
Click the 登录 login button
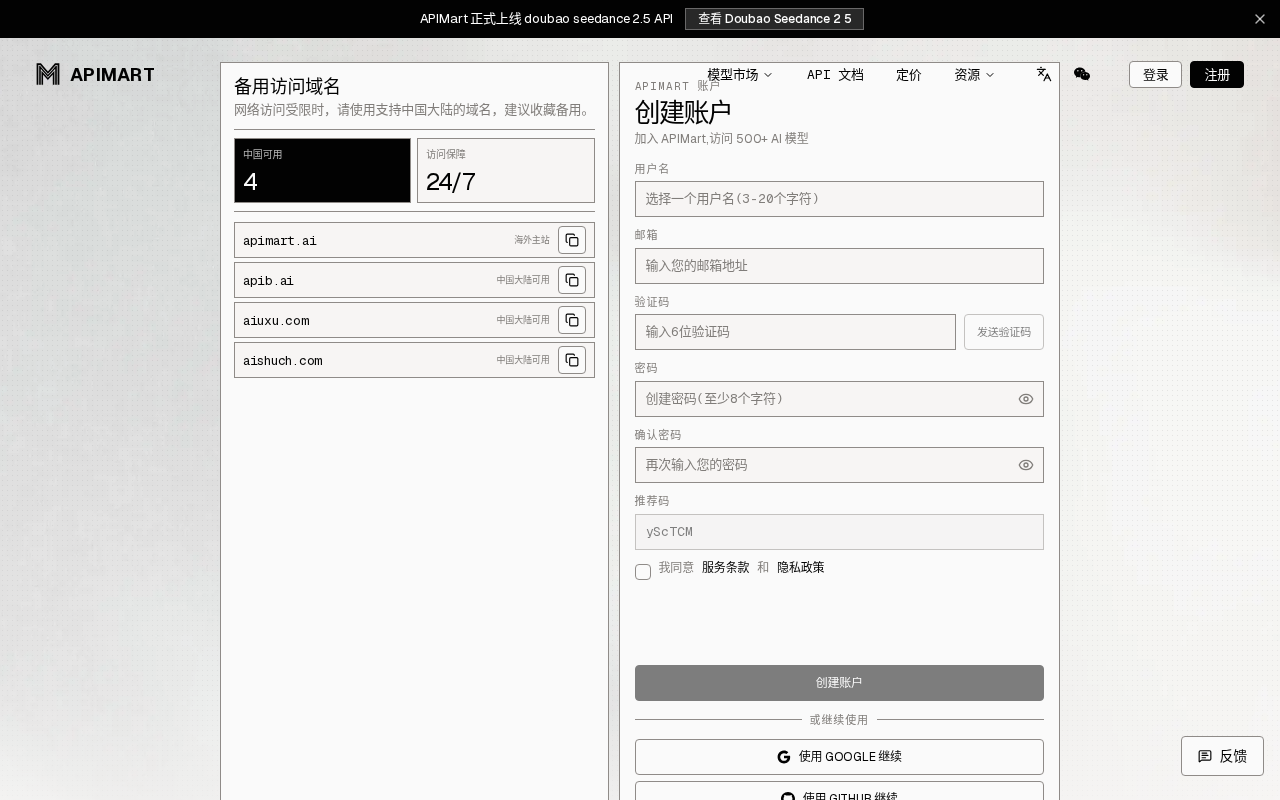[x=1155, y=74]
